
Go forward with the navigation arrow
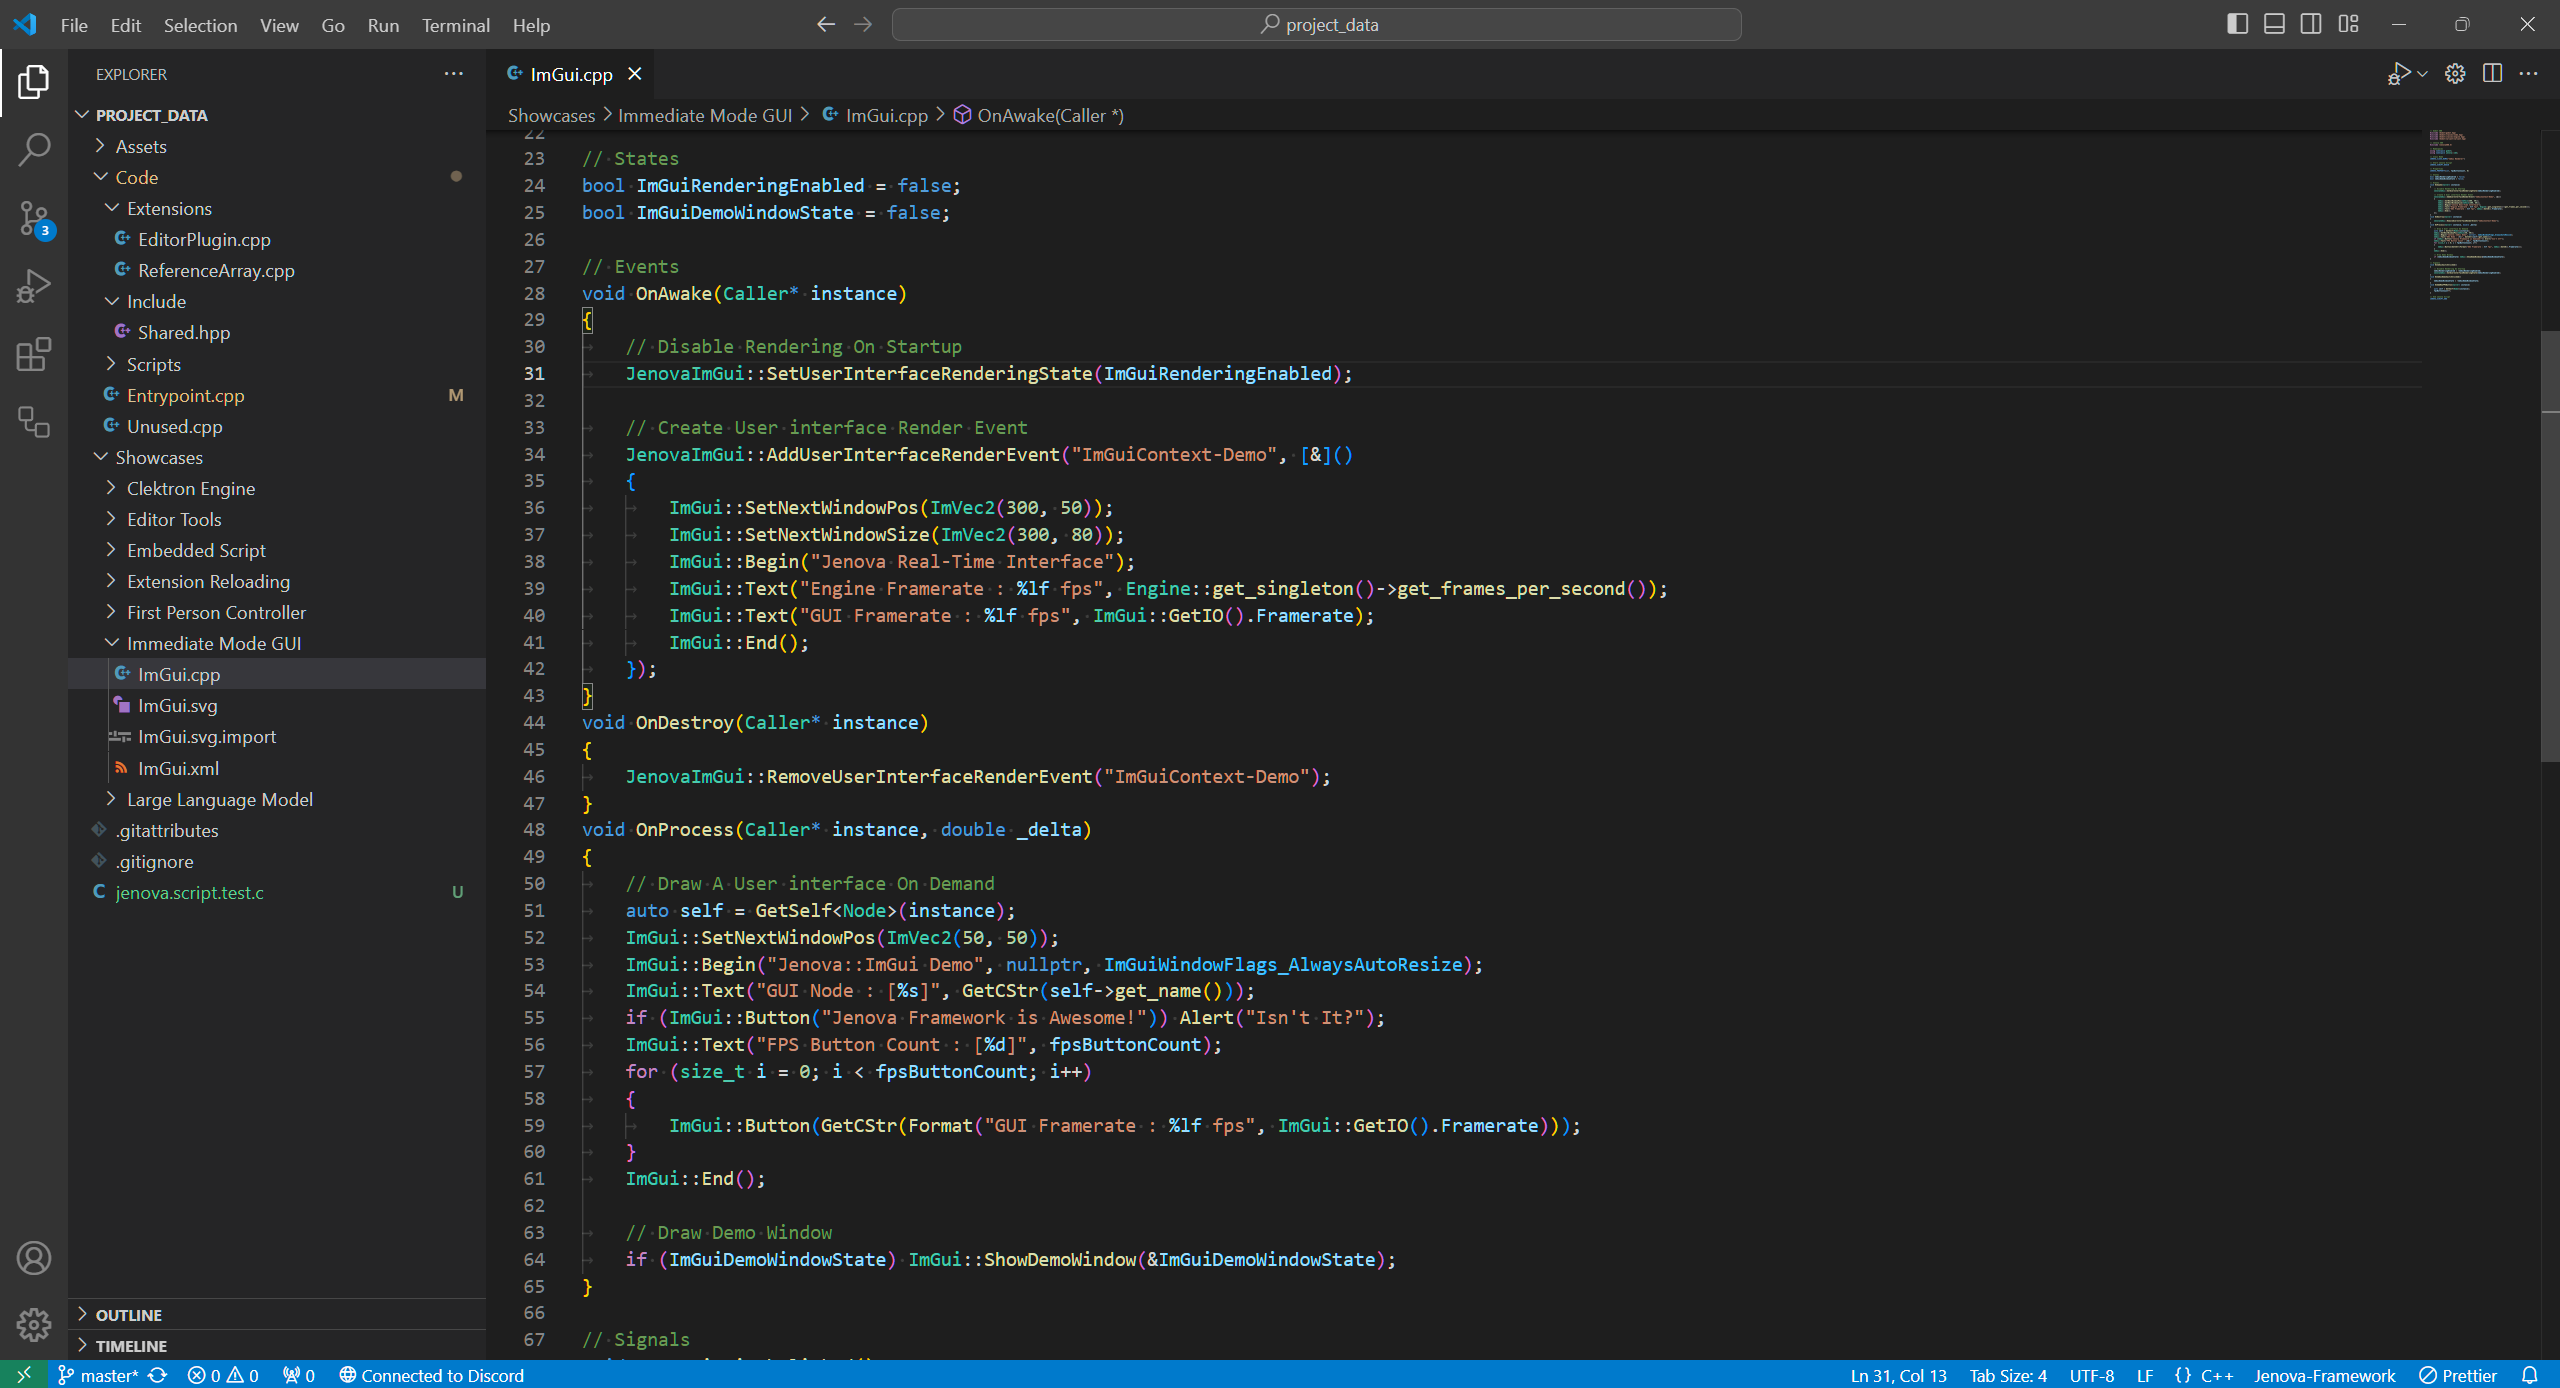tap(863, 24)
